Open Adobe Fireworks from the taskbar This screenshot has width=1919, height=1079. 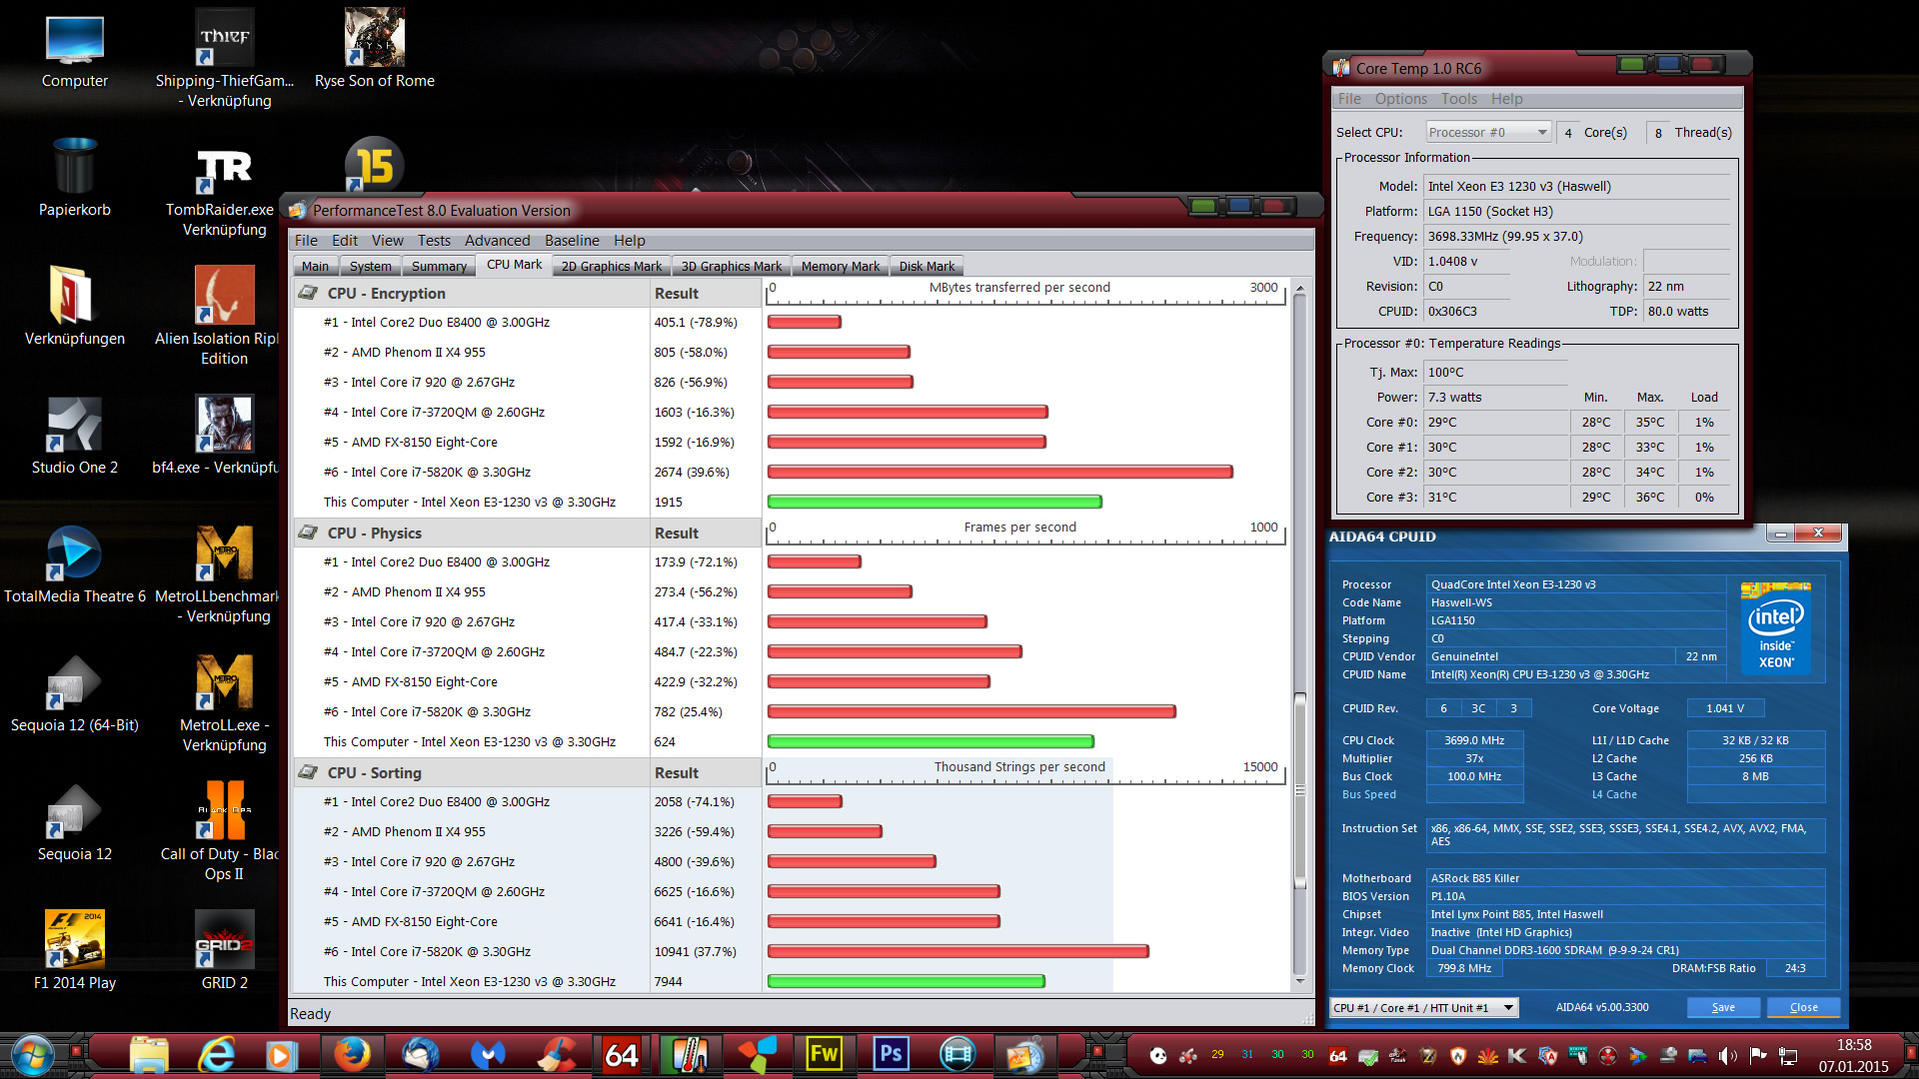point(824,1055)
